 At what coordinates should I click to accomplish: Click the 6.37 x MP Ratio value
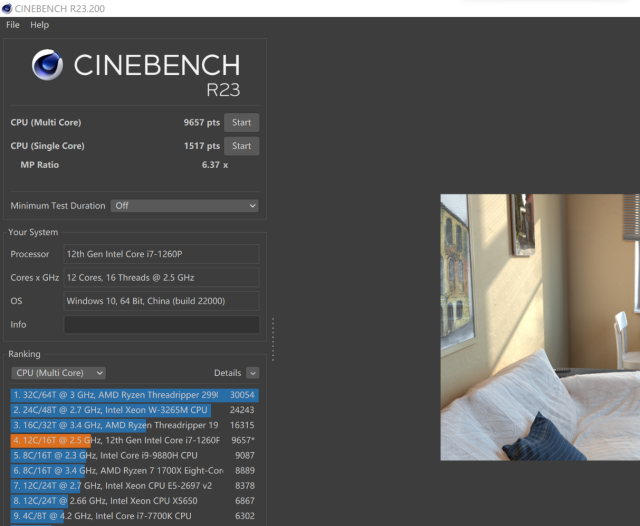pyautogui.click(x=215, y=165)
